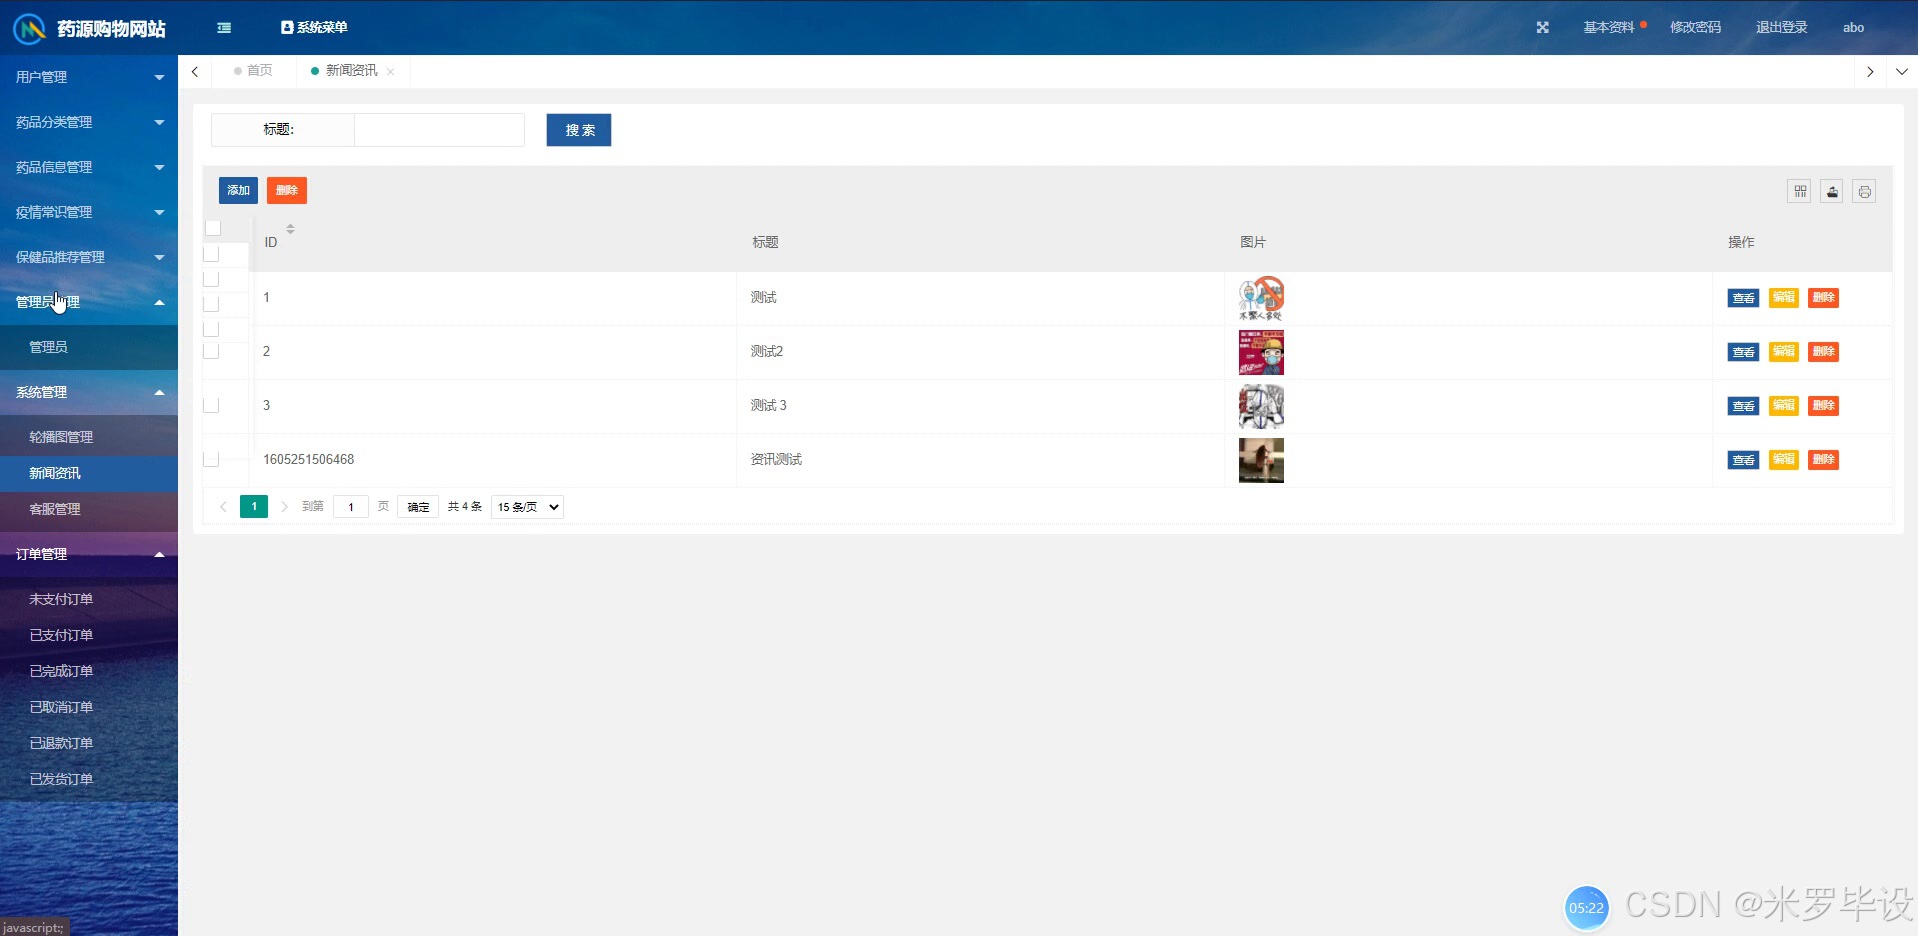Open thumbnail image for 测试 row
This screenshot has height=936, width=1918.
[x=1261, y=298]
